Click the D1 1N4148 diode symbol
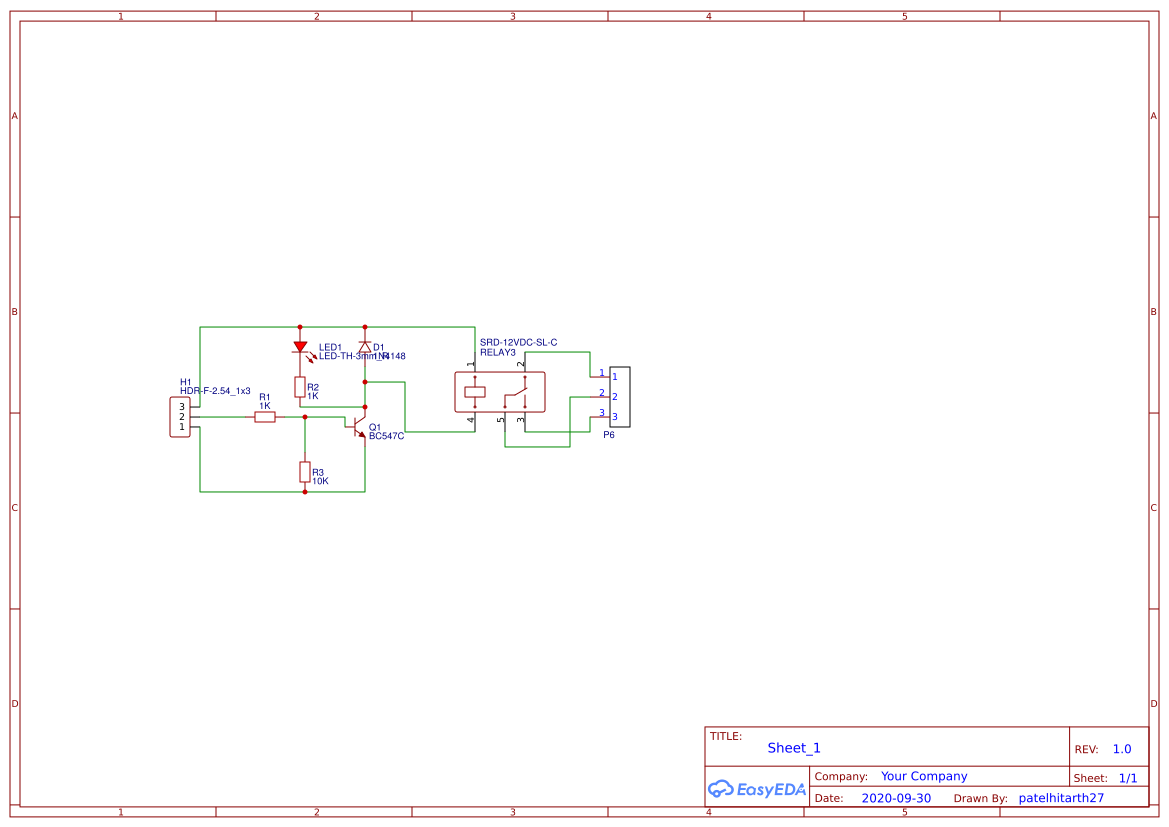The width and height of the screenshot is (1169, 827). (x=364, y=348)
